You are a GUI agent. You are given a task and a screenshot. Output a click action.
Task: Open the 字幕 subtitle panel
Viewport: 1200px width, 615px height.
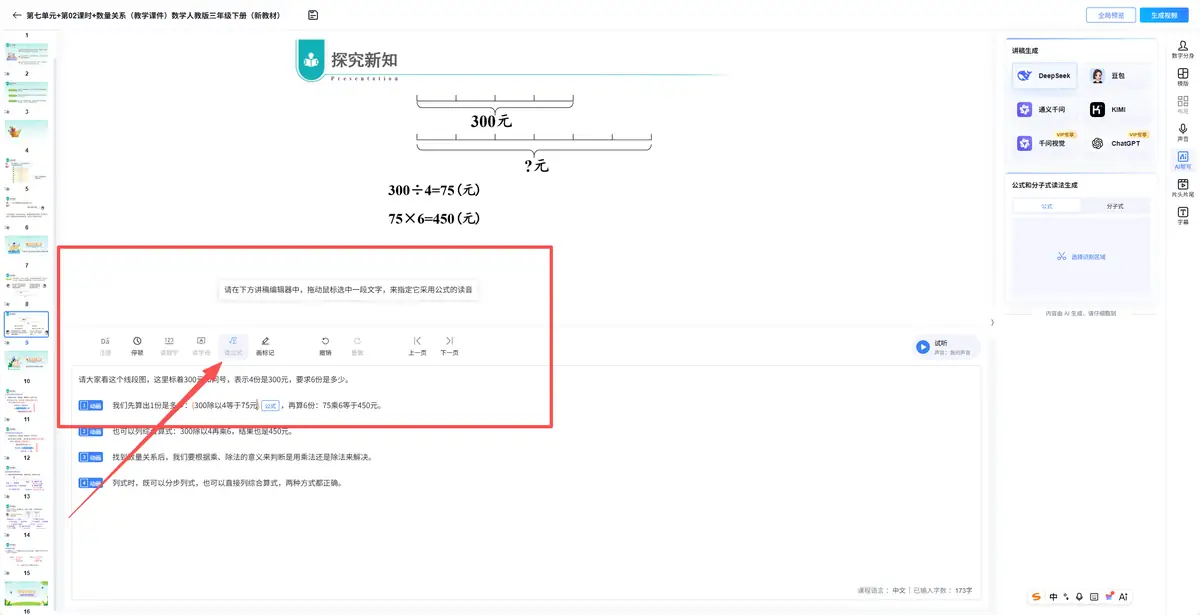pos(1183,216)
